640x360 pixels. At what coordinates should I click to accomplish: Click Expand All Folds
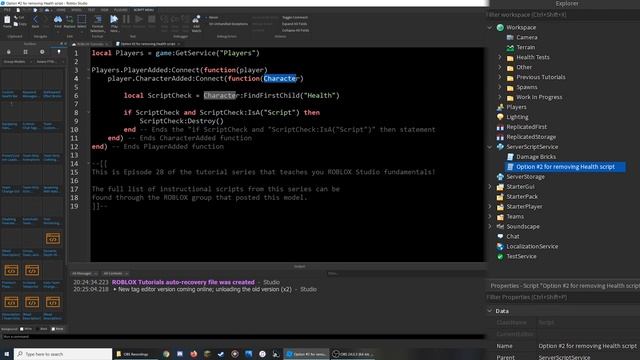tap(294, 24)
